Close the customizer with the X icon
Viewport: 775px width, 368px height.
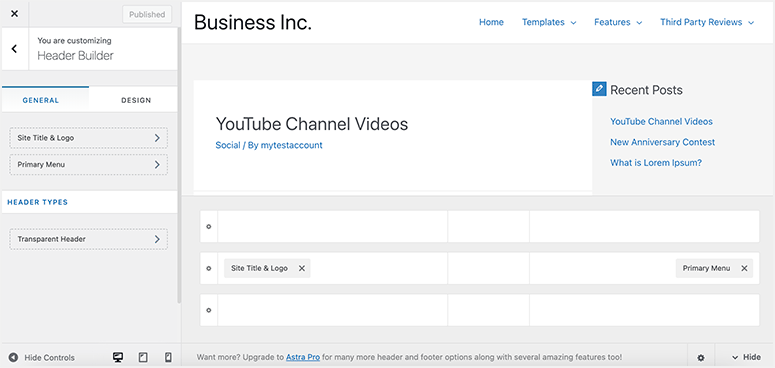coord(14,14)
